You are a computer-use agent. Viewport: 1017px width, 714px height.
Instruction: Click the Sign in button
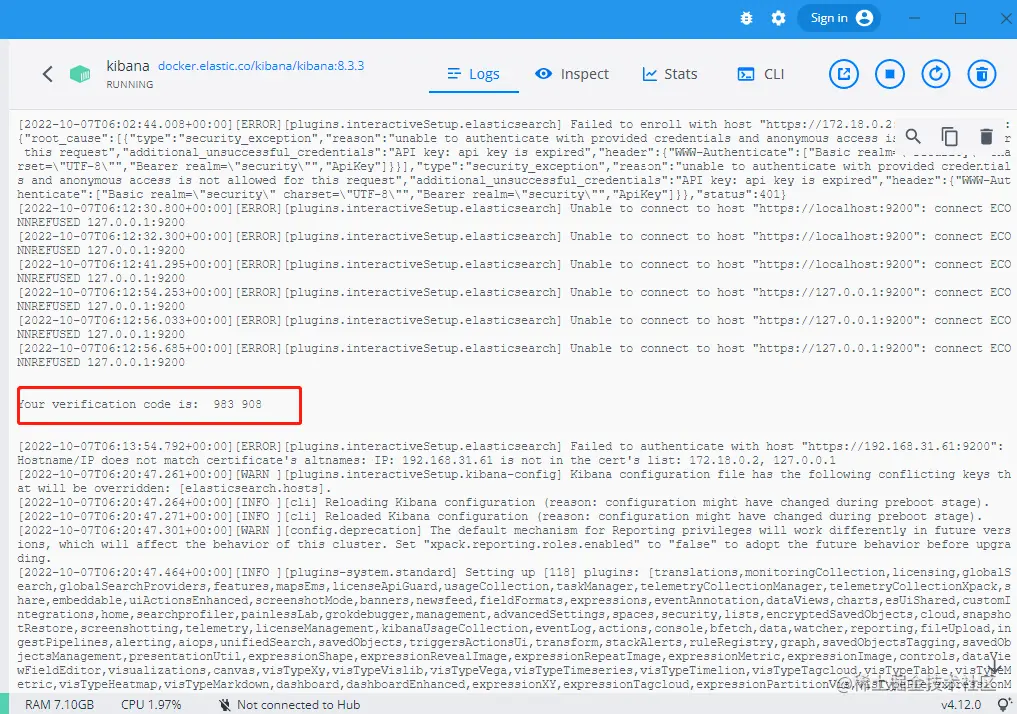click(839, 18)
